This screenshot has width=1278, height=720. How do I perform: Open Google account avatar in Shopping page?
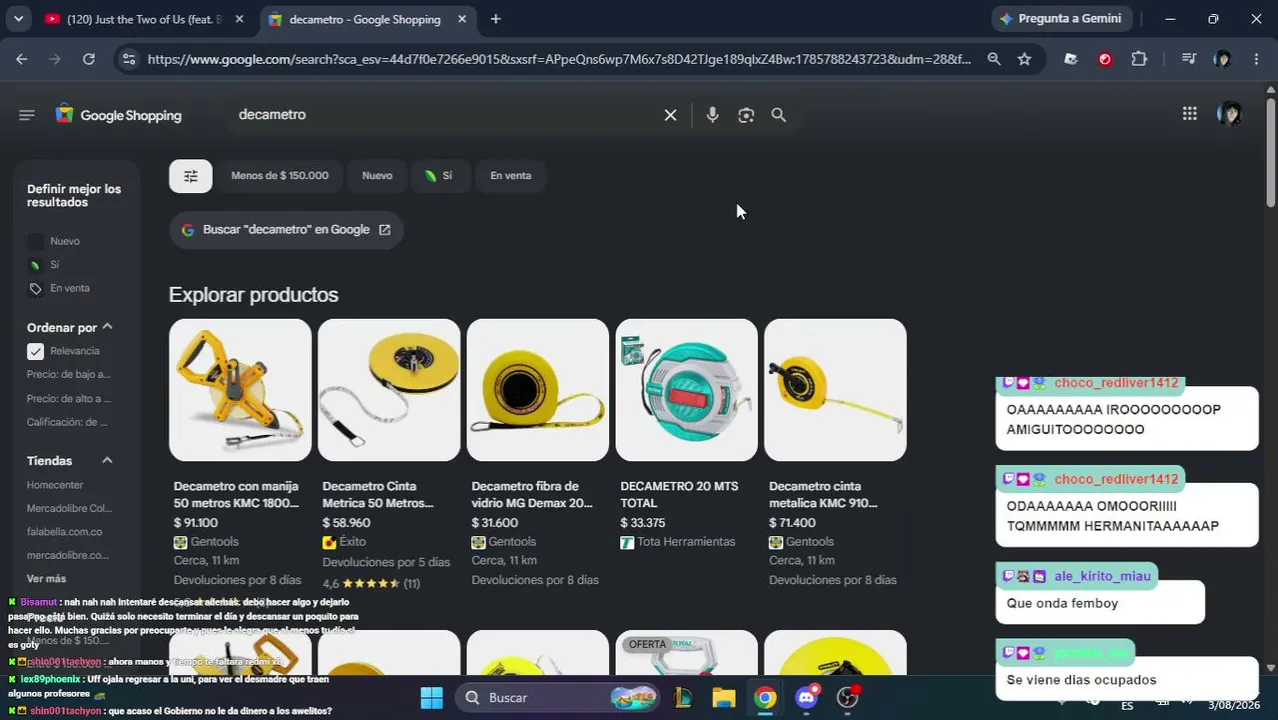tap(1229, 114)
